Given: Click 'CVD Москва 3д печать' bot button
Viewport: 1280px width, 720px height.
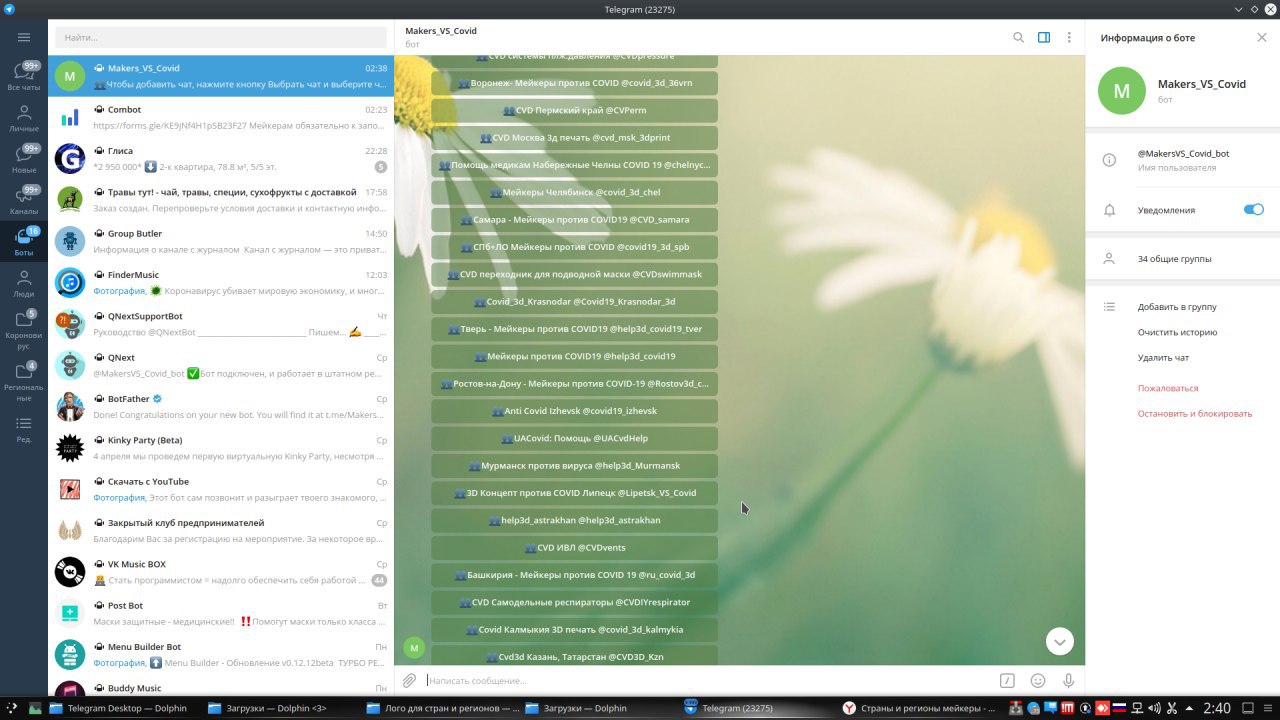Looking at the screenshot, I should click(574, 137).
